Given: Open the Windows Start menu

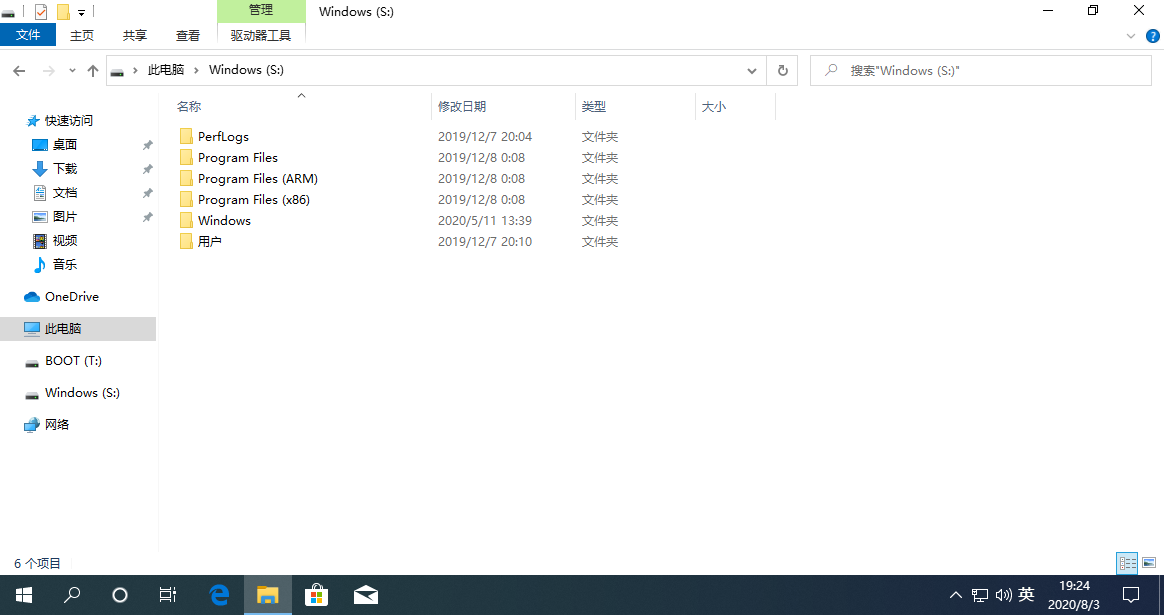Looking at the screenshot, I should click(x=24, y=594).
